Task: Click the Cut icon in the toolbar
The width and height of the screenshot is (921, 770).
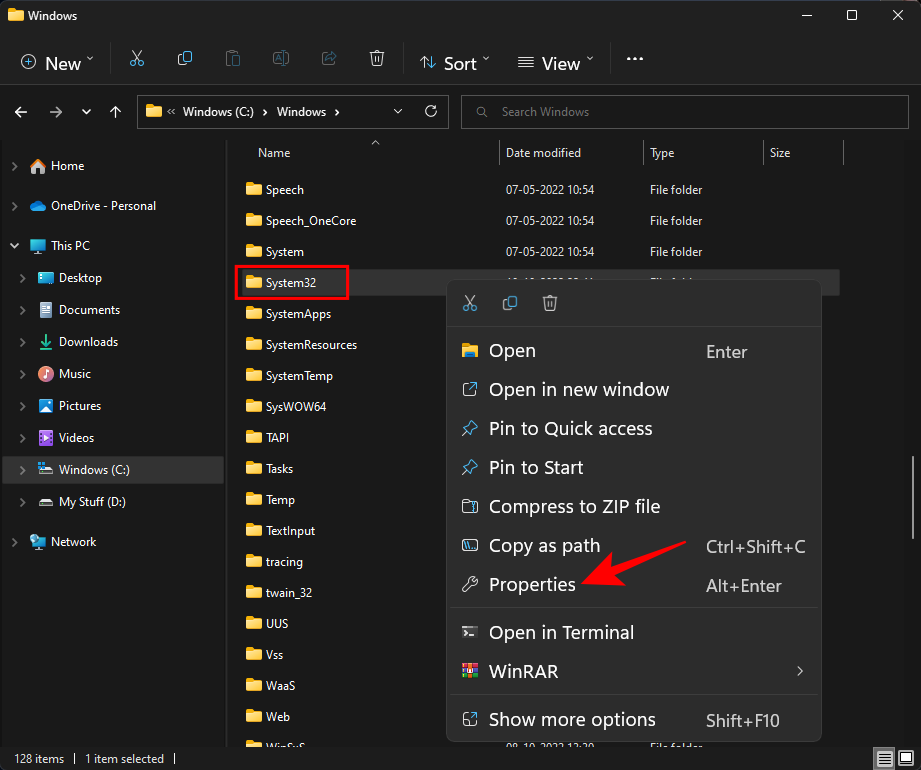Action: pyautogui.click(x=137, y=58)
